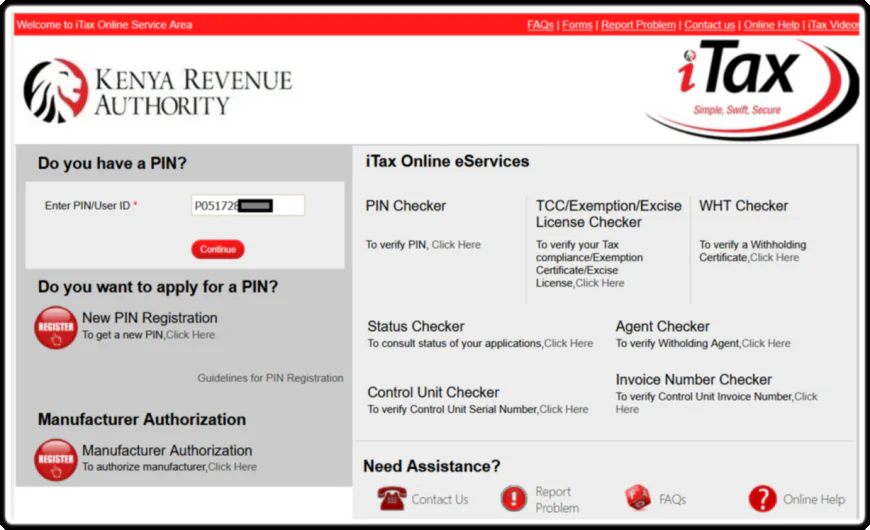Click Here link for Status Checker
Image resolution: width=870 pixels, height=530 pixels.
[x=568, y=344]
